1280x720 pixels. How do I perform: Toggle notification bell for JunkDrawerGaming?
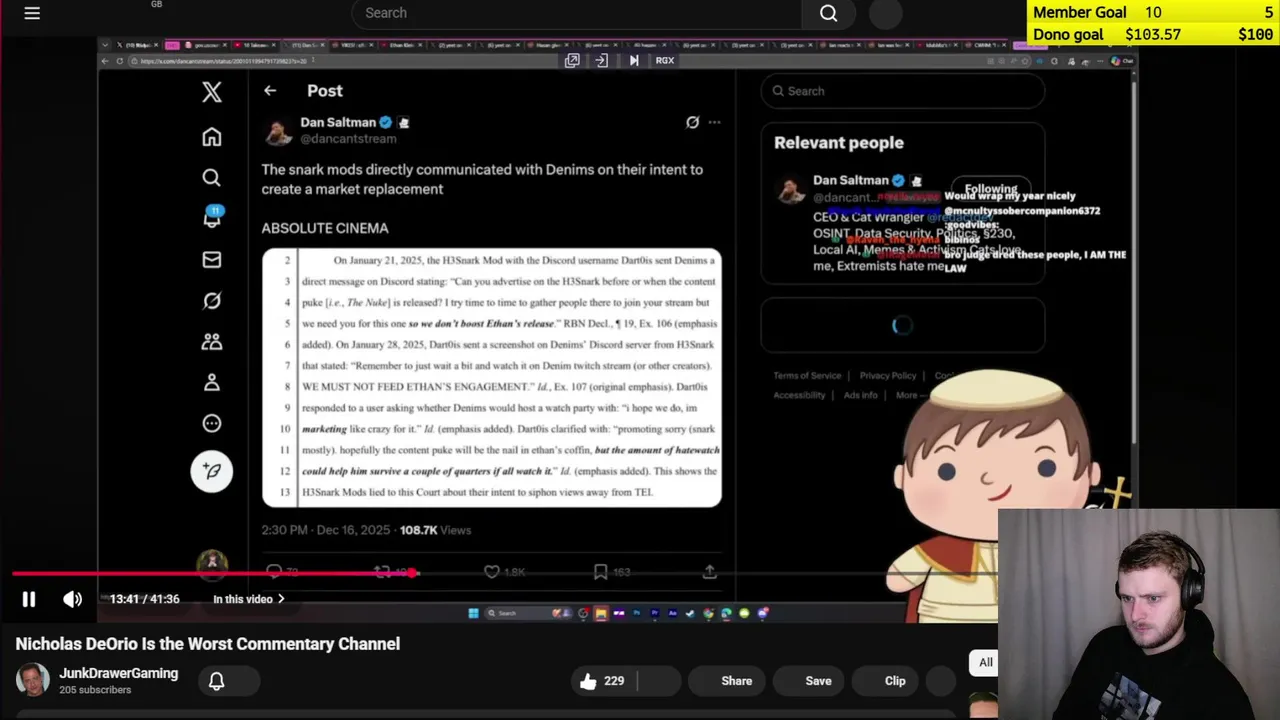click(216, 681)
